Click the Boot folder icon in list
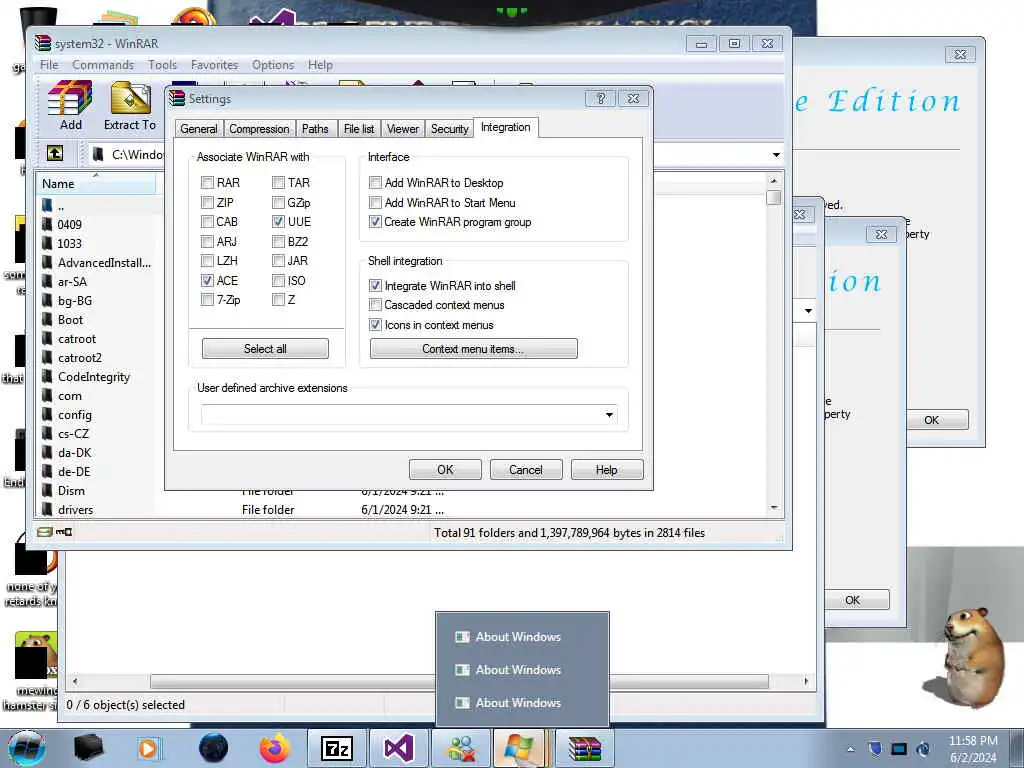This screenshot has width=1024, height=768. tap(47, 320)
